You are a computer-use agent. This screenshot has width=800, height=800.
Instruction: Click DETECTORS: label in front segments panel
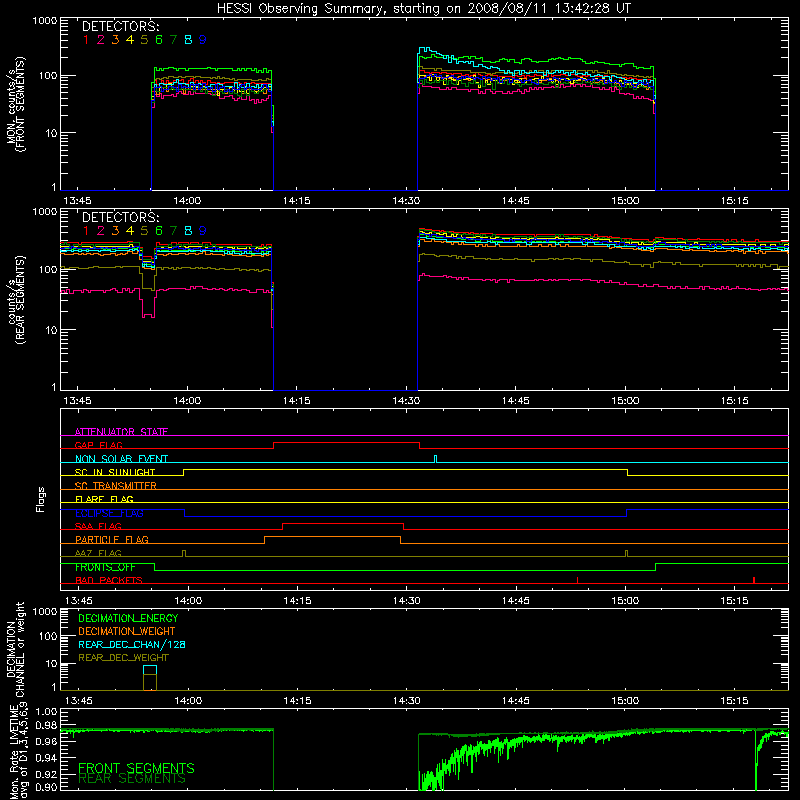120,27
